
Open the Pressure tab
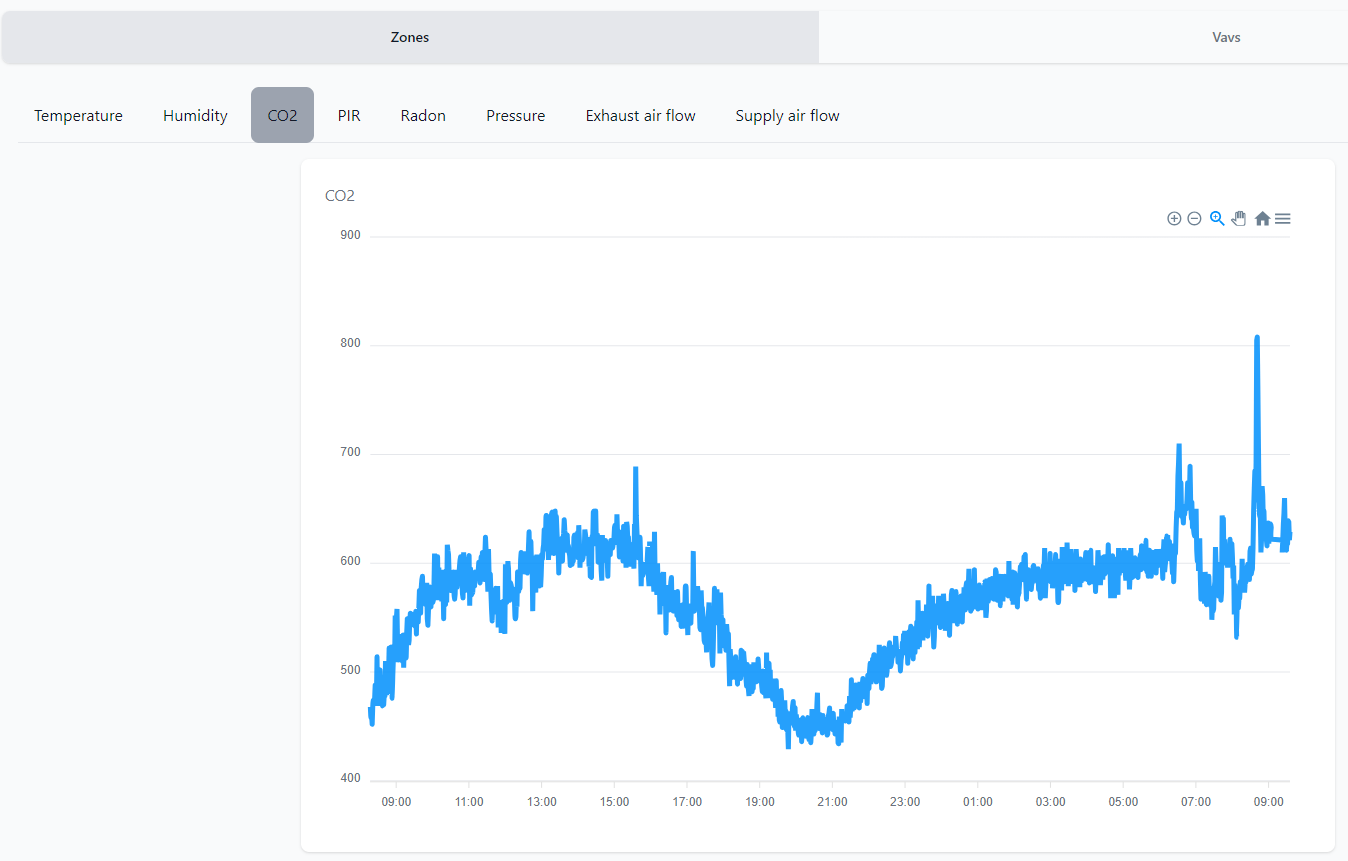click(x=515, y=116)
